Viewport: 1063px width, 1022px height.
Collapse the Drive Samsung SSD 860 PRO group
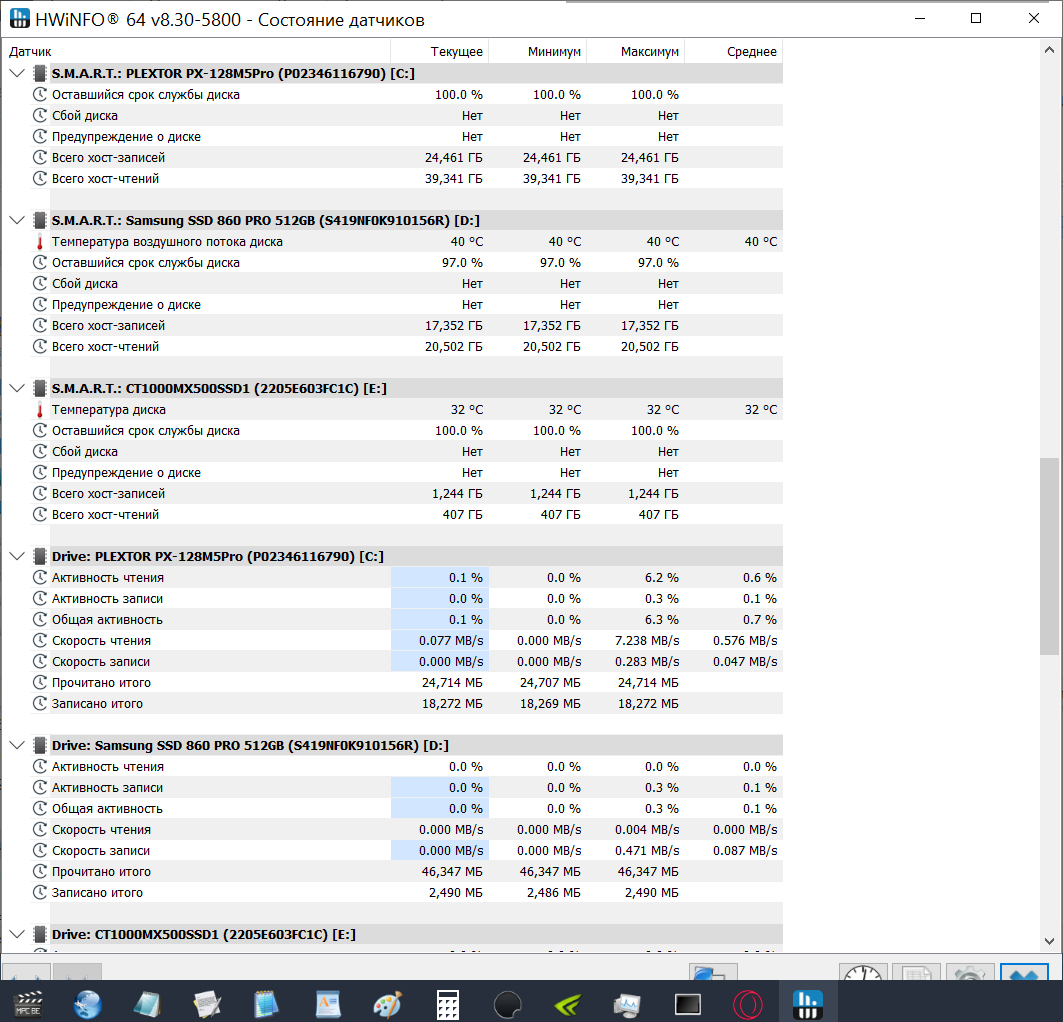(x=17, y=745)
